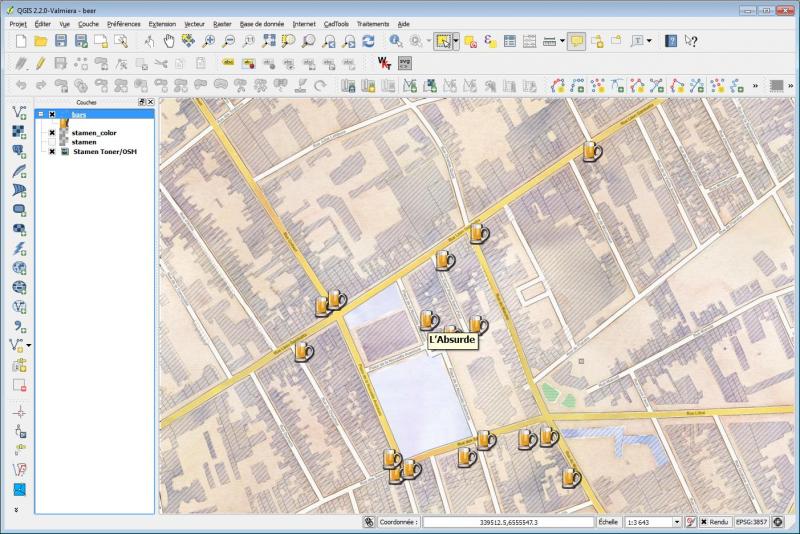Open the Vecteur menu

pyautogui.click(x=194, y=23)
